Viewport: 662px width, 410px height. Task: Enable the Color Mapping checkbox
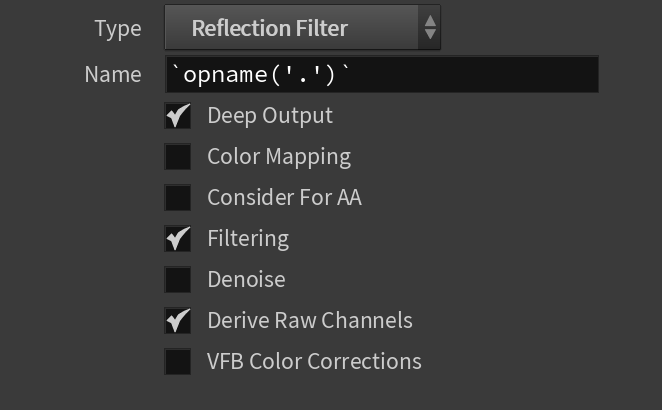pos(178,157)
